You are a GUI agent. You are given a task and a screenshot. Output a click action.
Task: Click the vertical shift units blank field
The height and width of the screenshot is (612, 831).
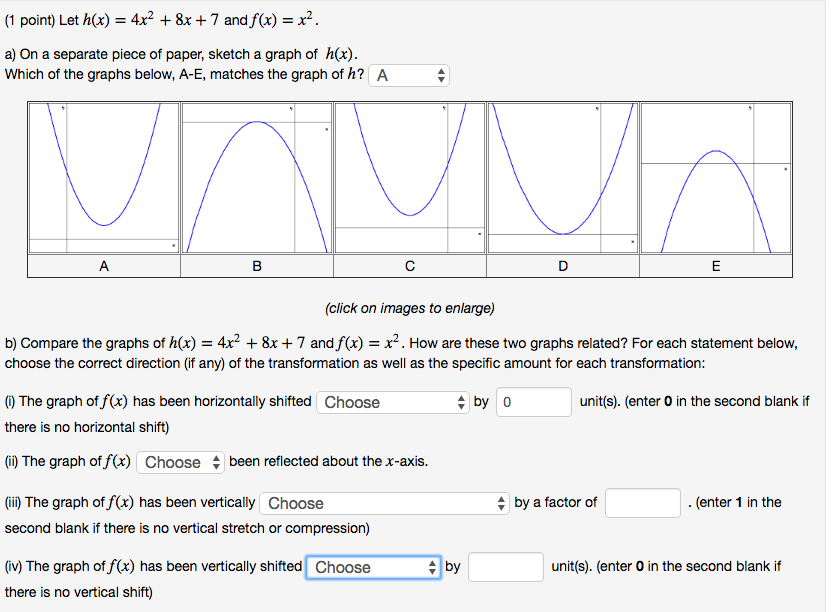click(x=505, y=567)
